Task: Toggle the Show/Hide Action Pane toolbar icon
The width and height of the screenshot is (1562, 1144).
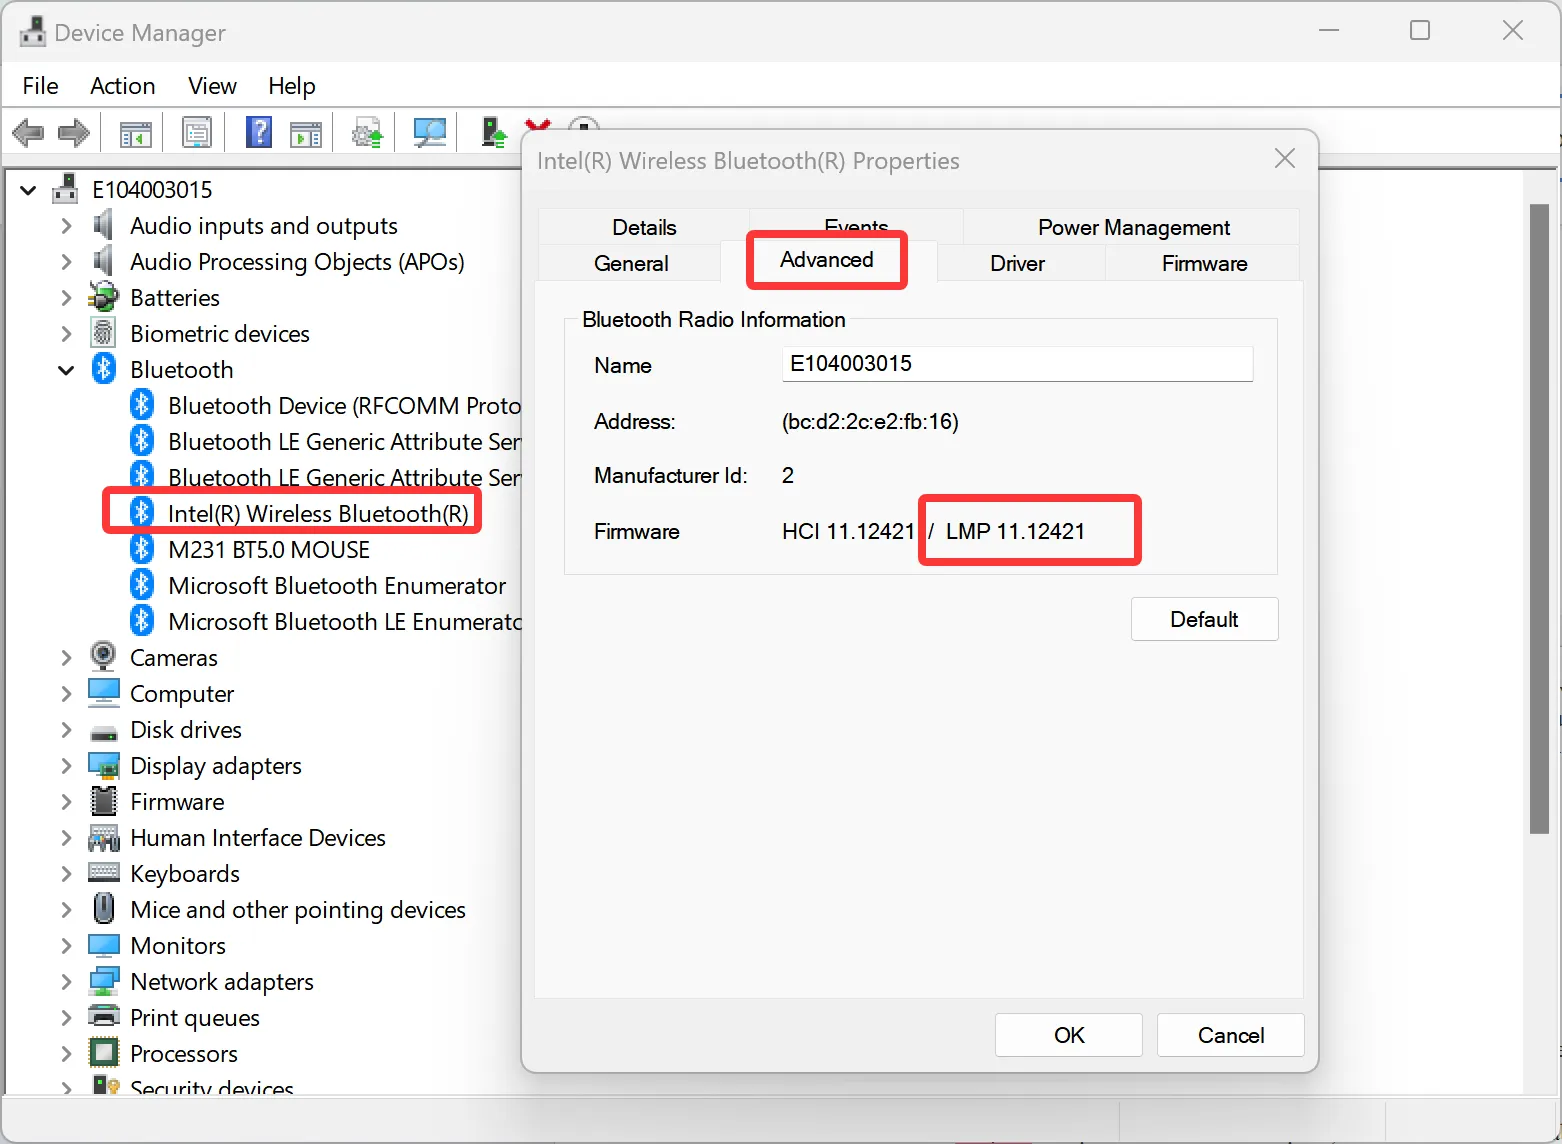Action: coord(306,132)
